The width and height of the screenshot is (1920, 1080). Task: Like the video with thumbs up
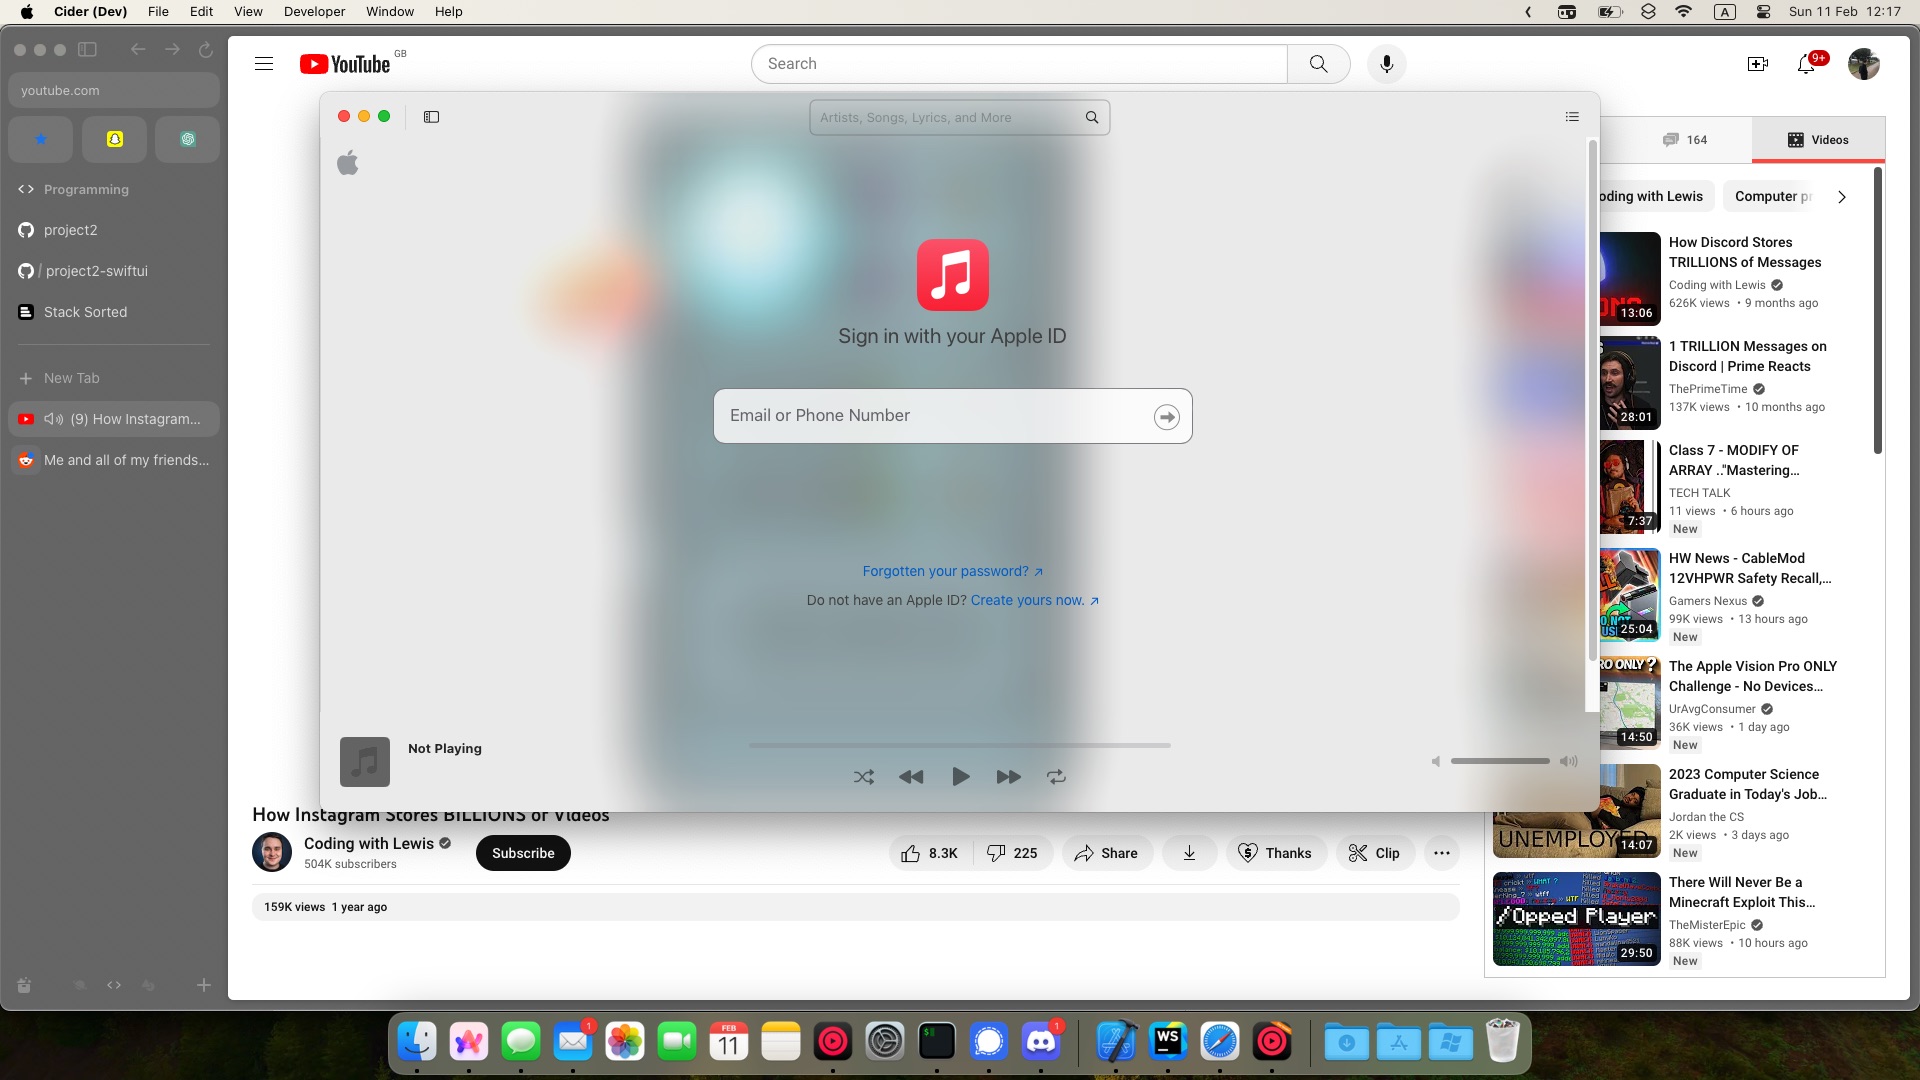click(930, 853)
